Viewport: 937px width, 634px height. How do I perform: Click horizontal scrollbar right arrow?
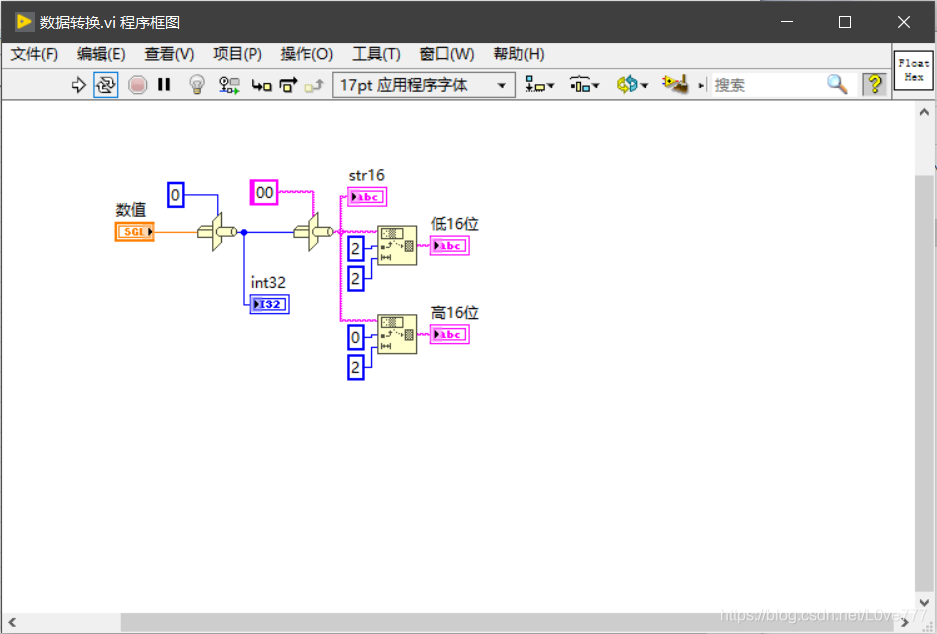(905, 622)
